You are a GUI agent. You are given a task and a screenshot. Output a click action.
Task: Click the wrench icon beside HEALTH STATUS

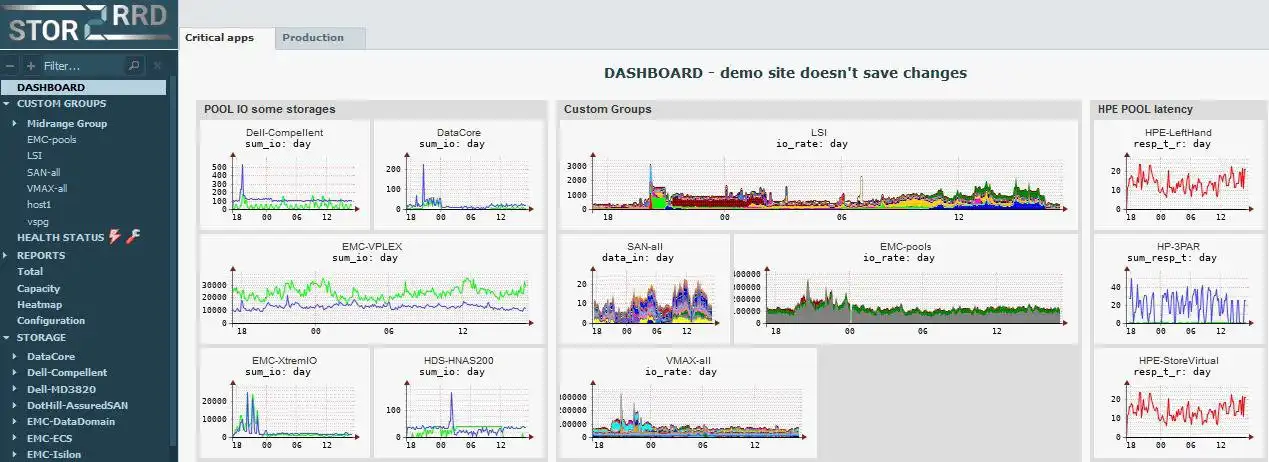pos(132,237)
